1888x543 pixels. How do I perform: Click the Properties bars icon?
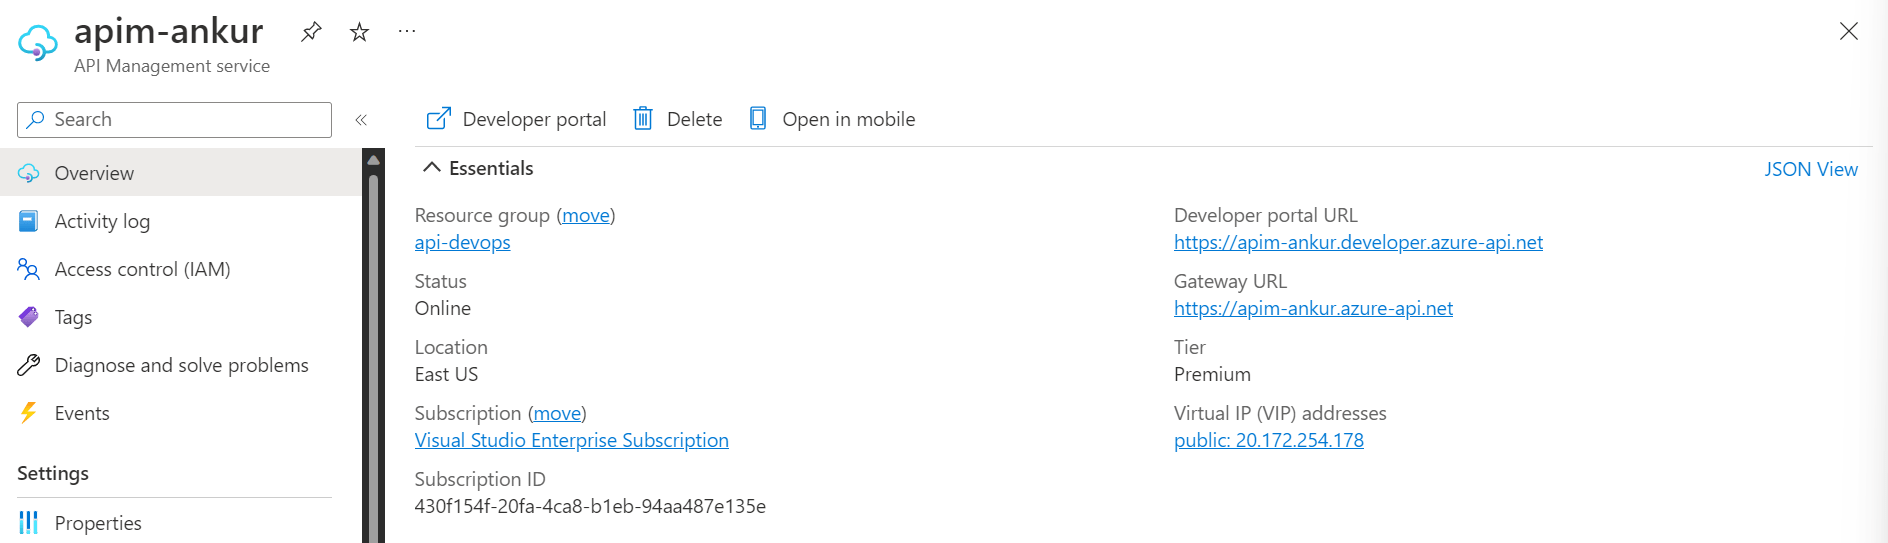(29, 523)
